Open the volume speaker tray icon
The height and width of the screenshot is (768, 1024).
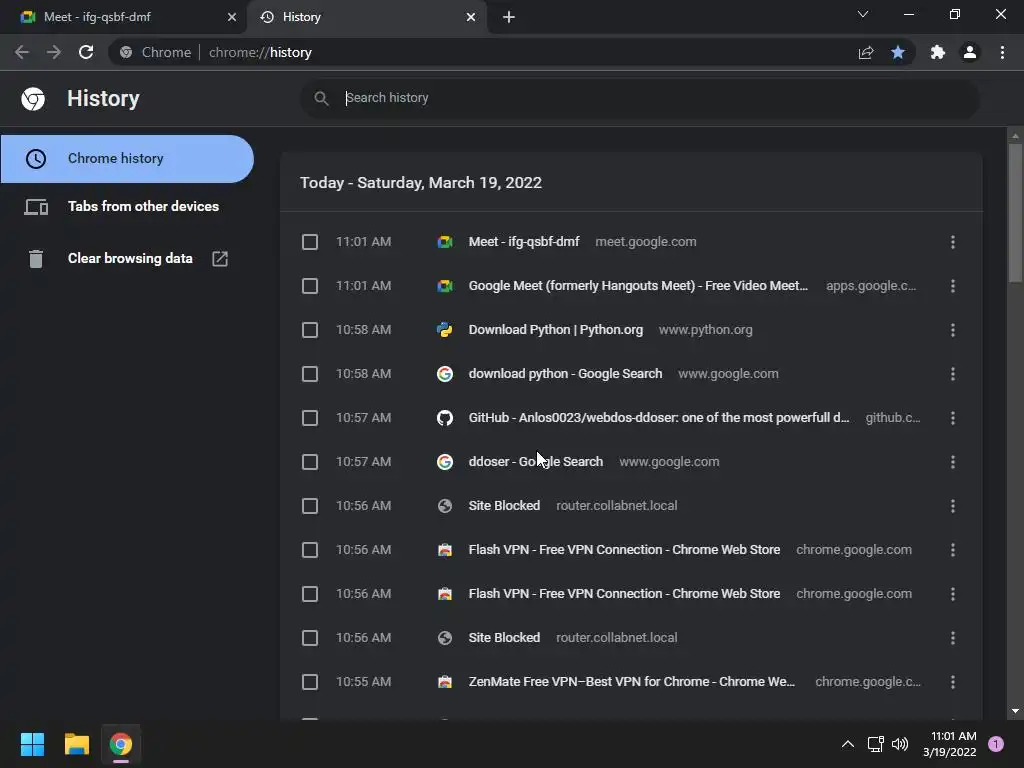pyautogui.click(x=900, y=744)
